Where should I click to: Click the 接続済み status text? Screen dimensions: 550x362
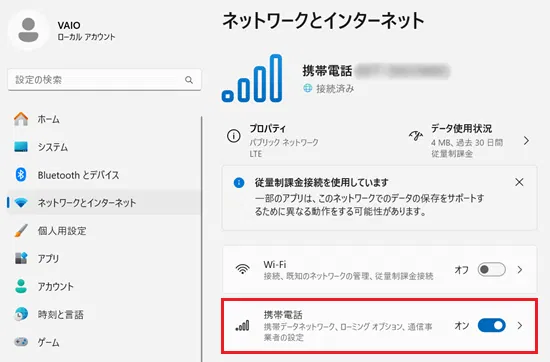tap(335, 89)
